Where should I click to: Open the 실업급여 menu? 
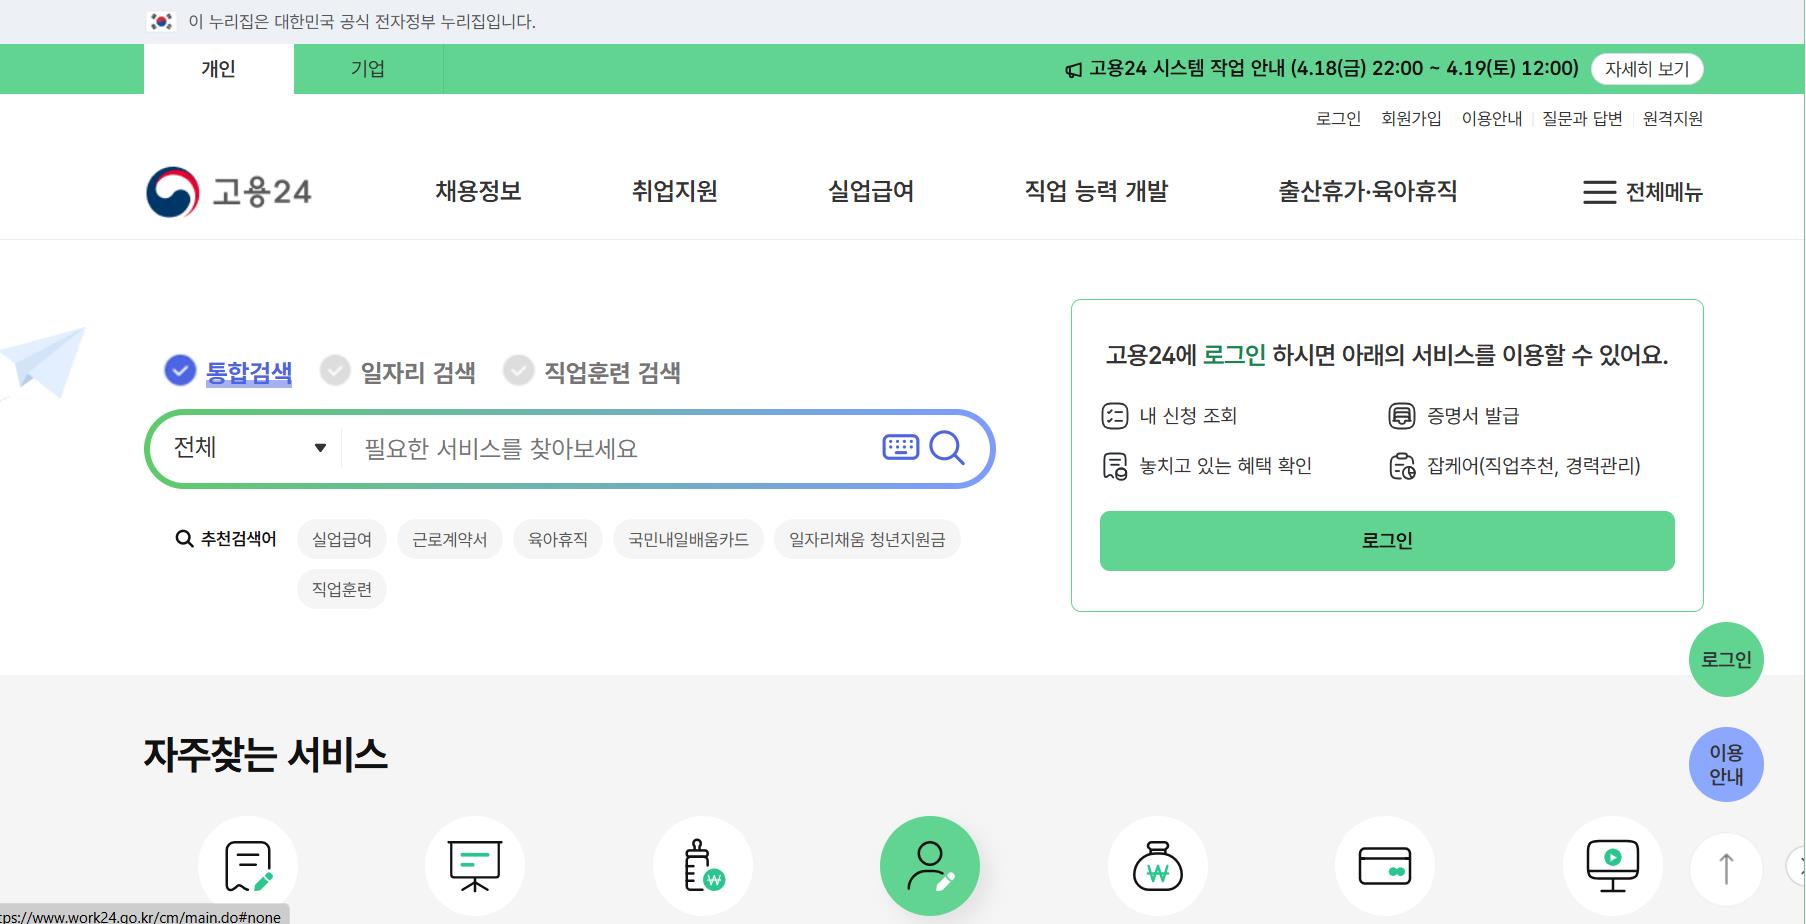click(x=871, y=191)
